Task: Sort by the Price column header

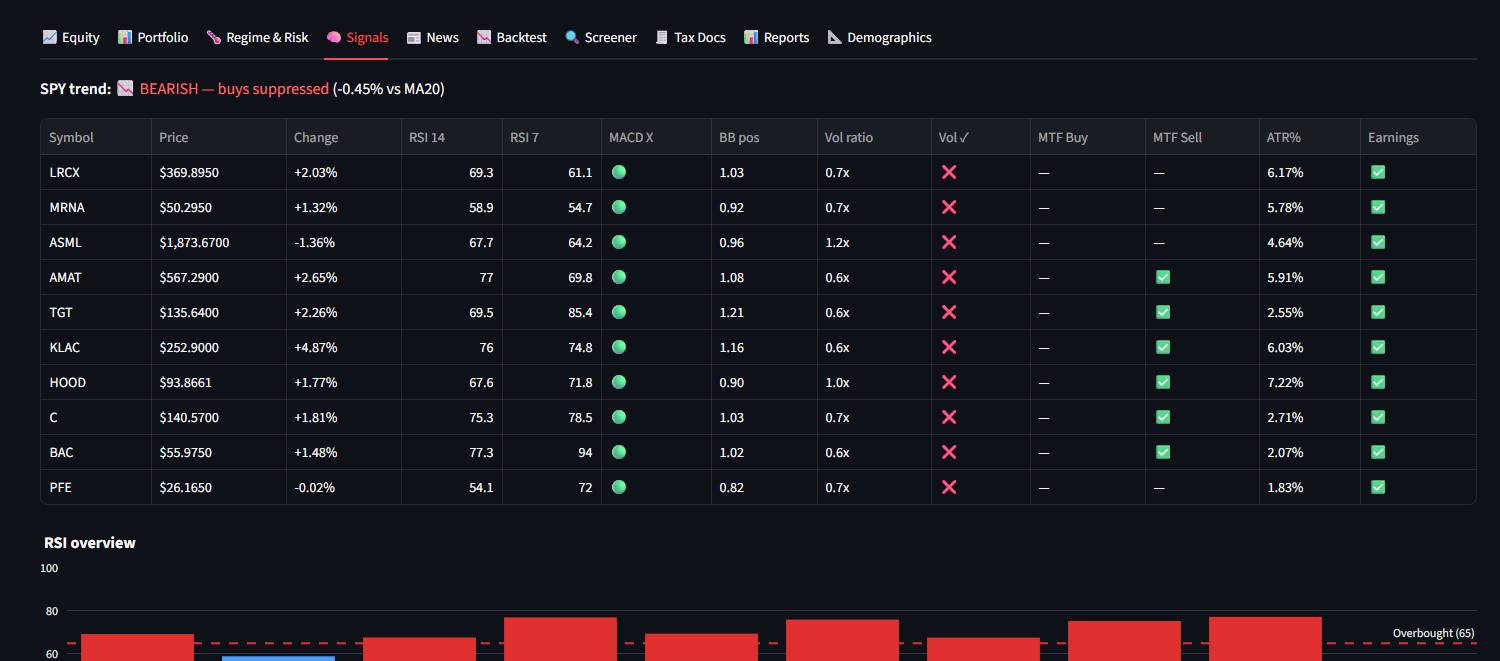Action: [x=218, y=137]
